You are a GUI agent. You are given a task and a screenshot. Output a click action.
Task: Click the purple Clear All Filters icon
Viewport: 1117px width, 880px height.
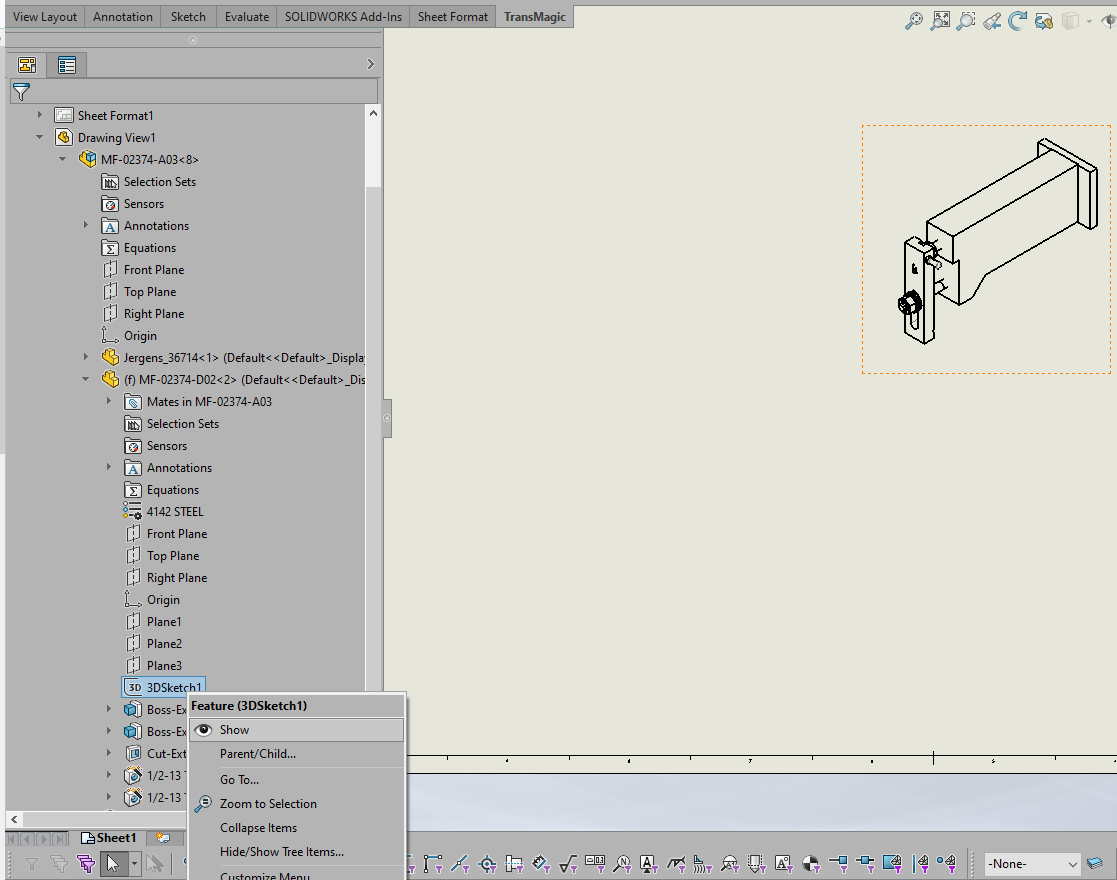click(x=86, y=864)
